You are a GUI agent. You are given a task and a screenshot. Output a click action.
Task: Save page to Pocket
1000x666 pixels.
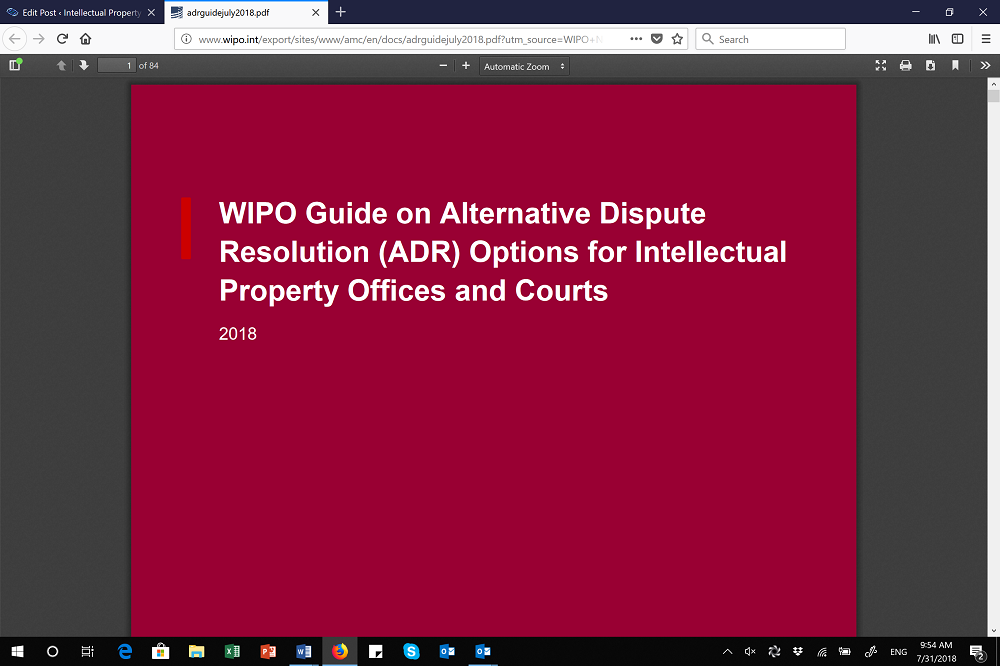pyautogui.click(x=656, y=39)
